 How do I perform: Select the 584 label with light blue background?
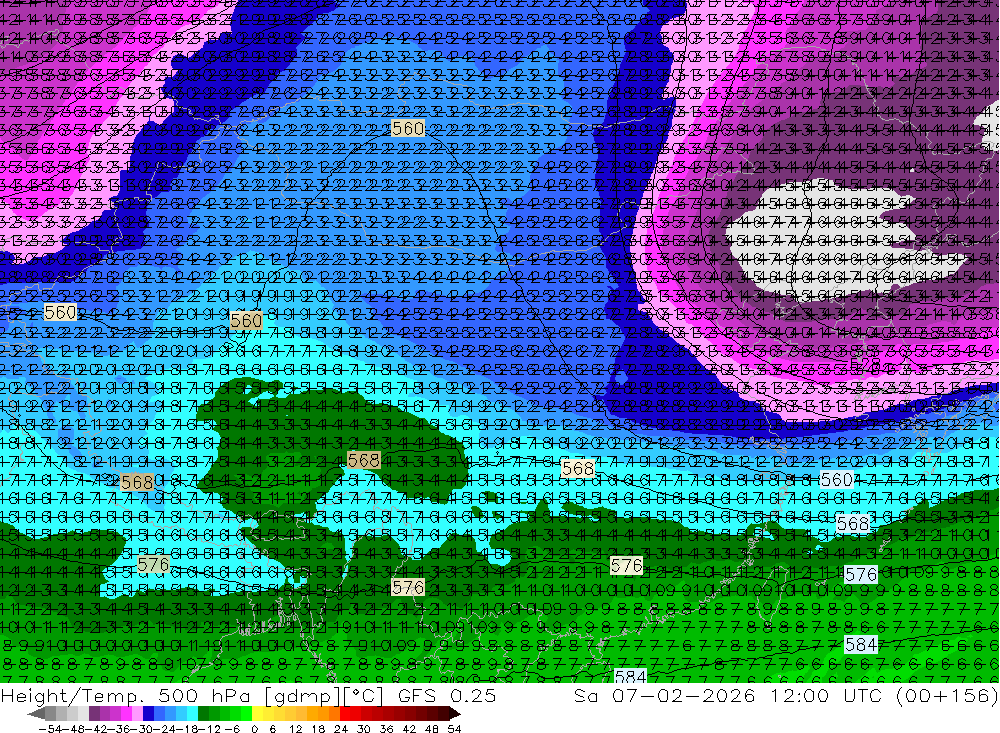[861, 644]
